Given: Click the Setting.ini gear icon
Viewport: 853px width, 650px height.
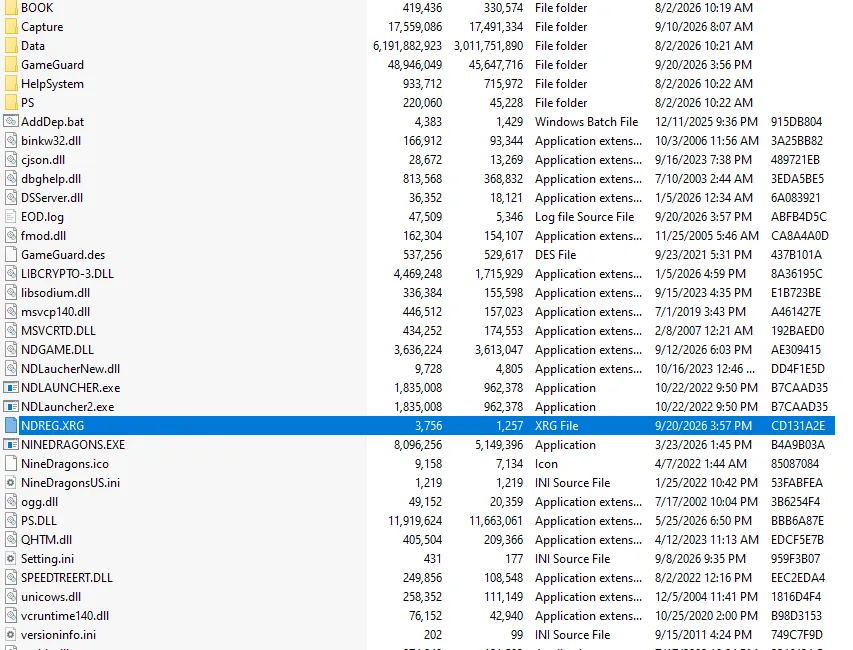Looking at the screenshot, I should 10,559.
